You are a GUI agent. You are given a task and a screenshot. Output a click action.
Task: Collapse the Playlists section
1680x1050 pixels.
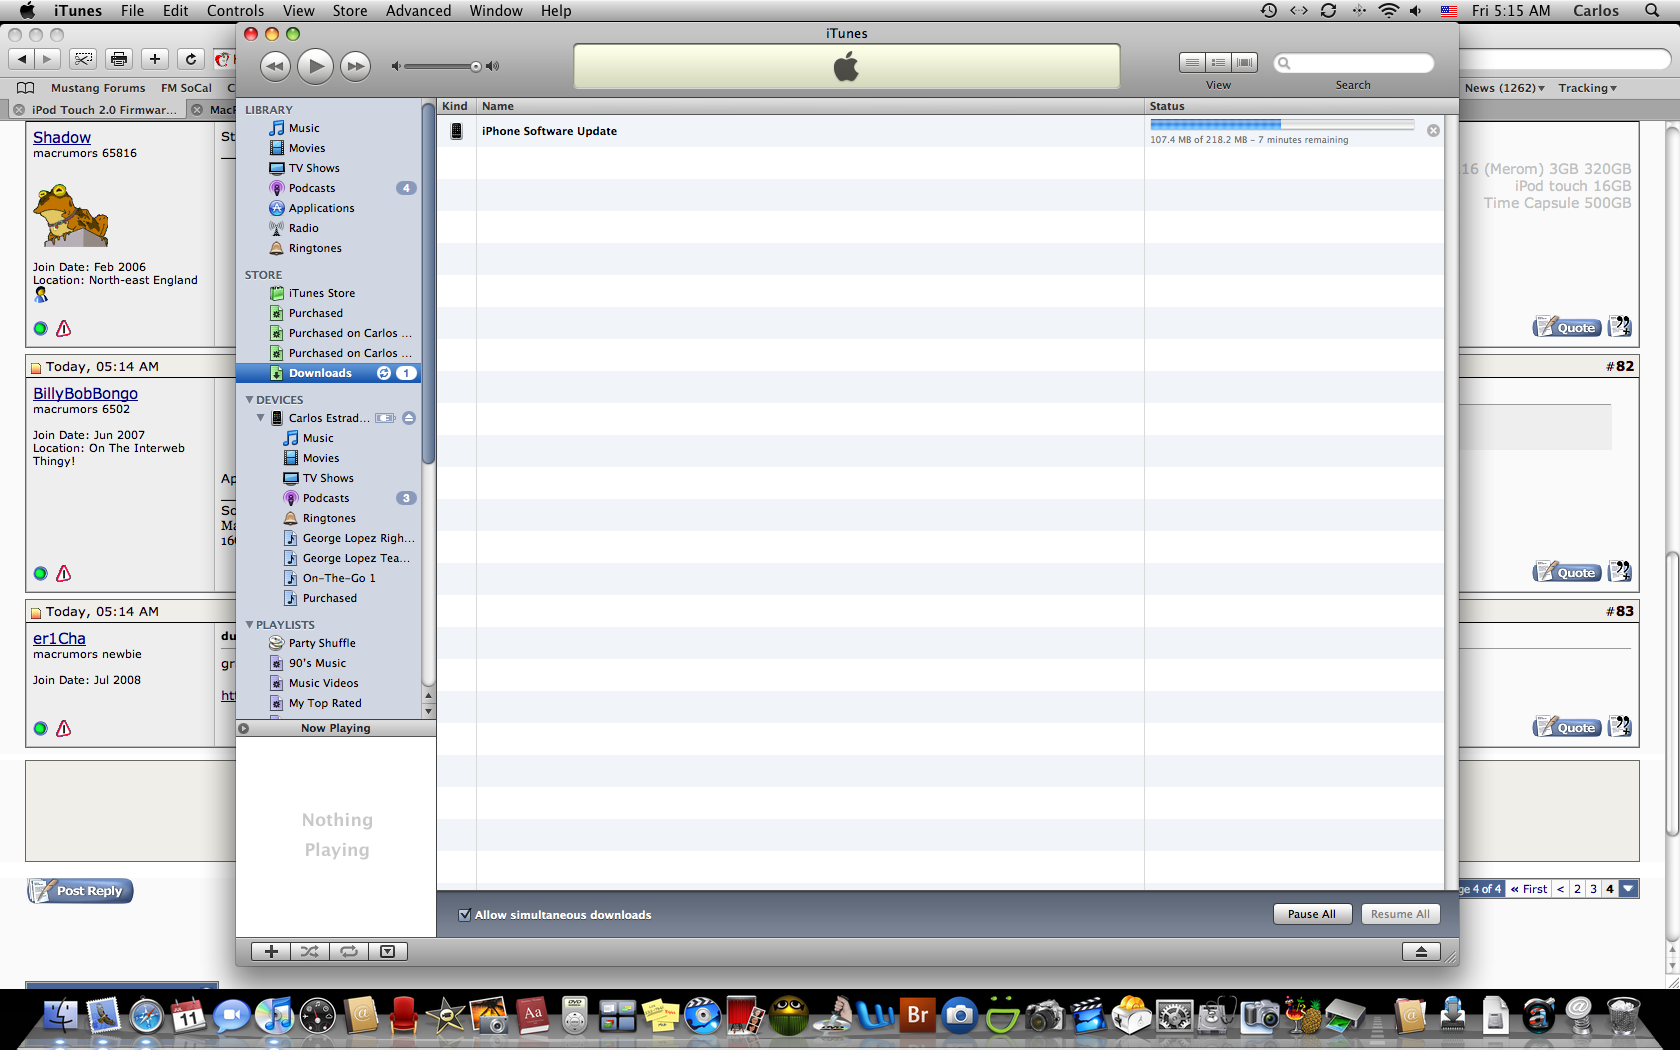pyautogui.click(x=249, y=624)
